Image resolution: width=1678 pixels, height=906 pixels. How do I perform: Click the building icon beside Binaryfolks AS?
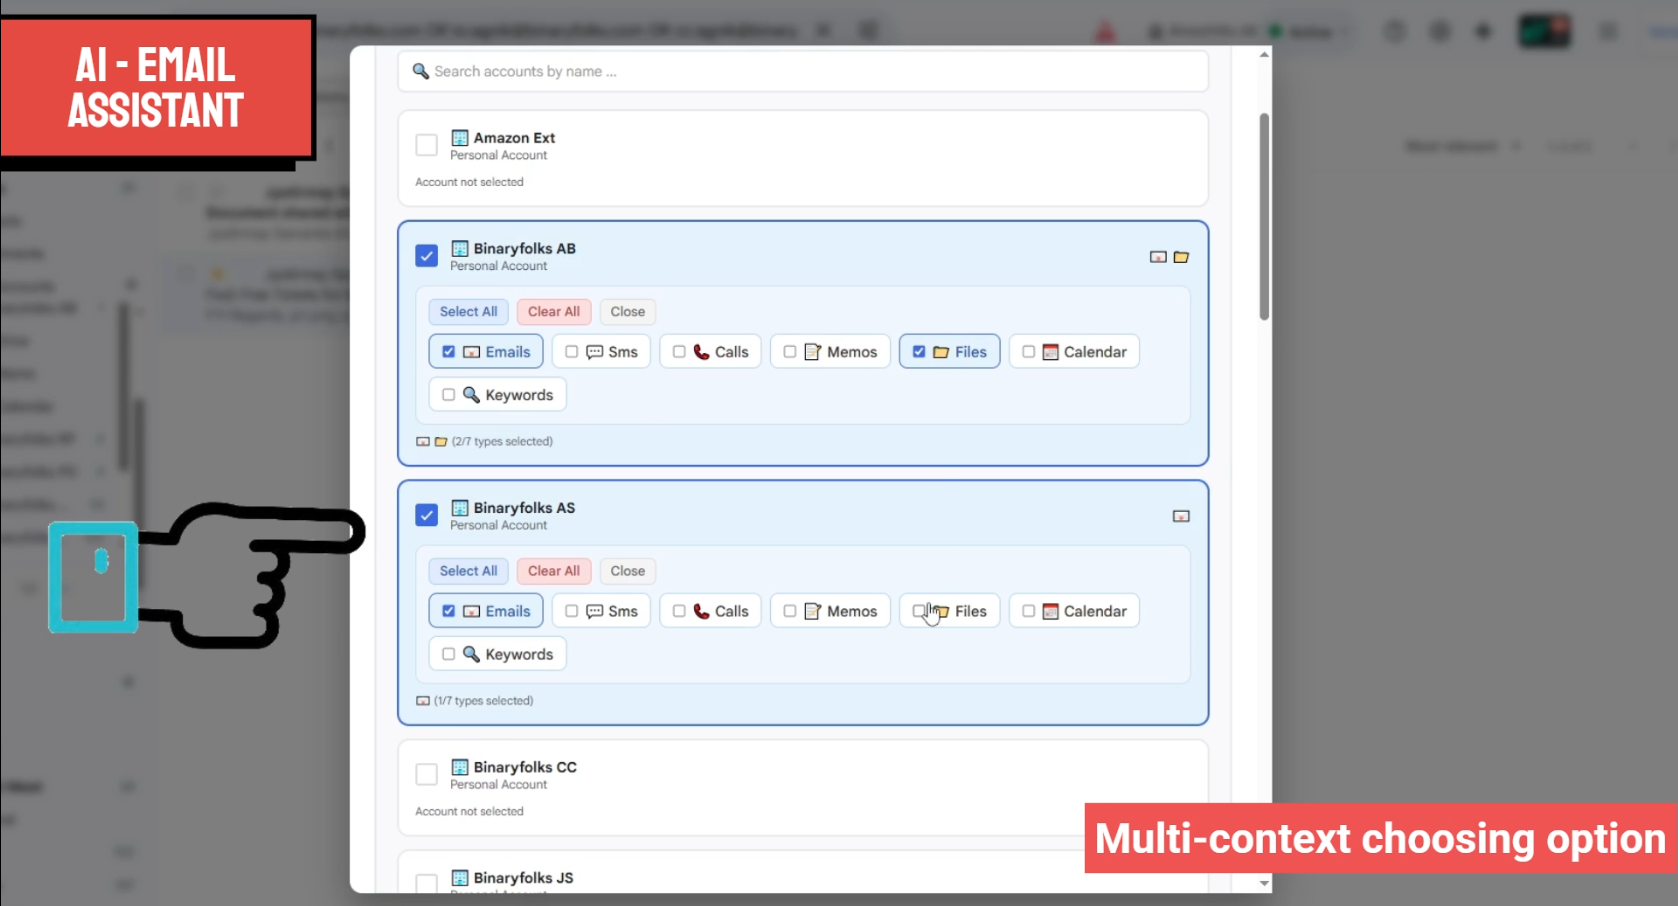point(460,508)
